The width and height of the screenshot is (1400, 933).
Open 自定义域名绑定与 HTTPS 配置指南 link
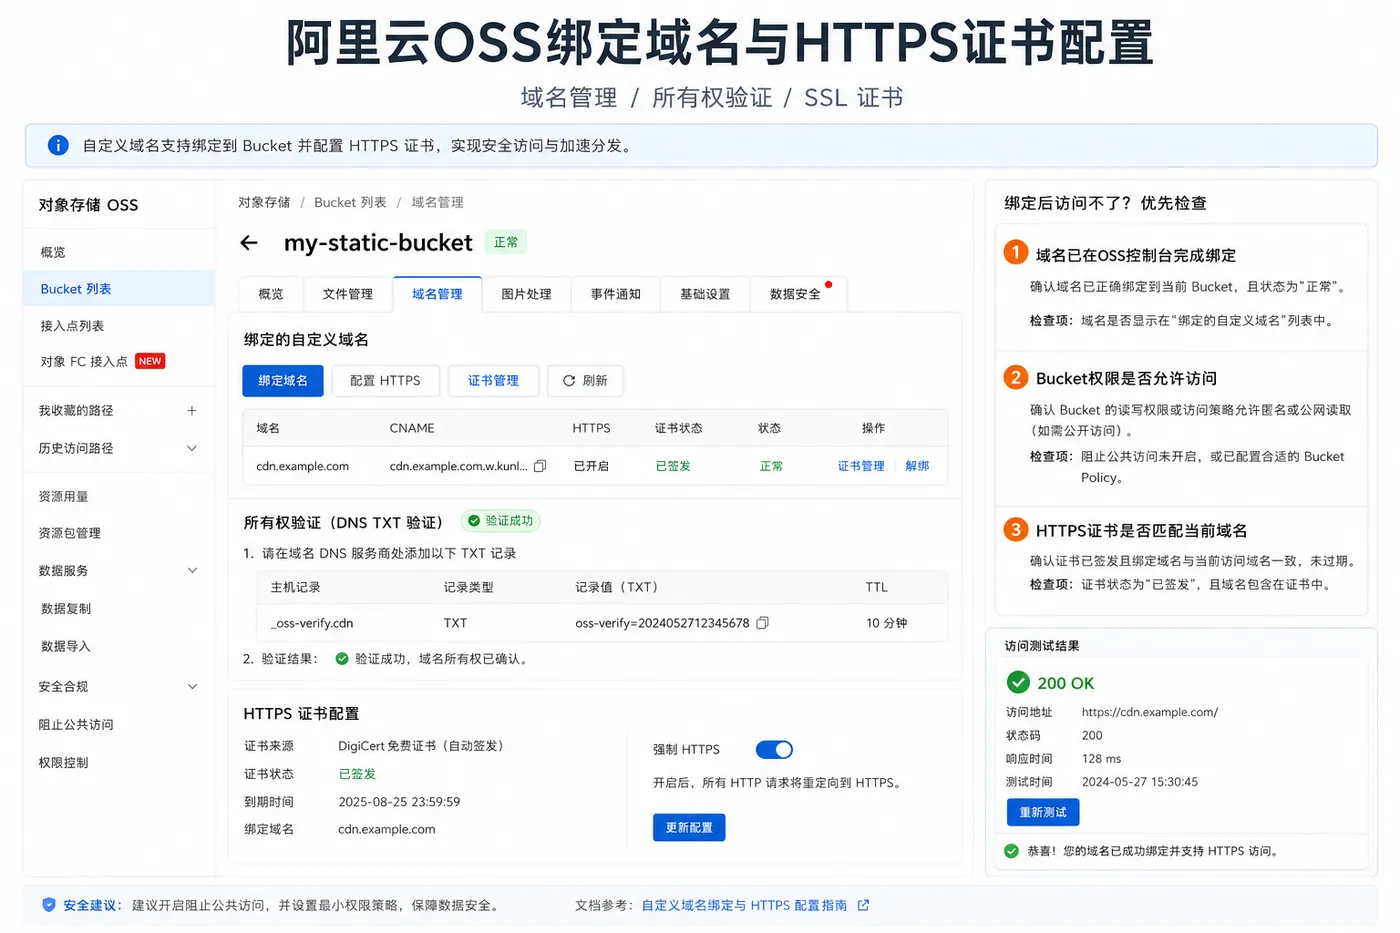click(744, 905)
